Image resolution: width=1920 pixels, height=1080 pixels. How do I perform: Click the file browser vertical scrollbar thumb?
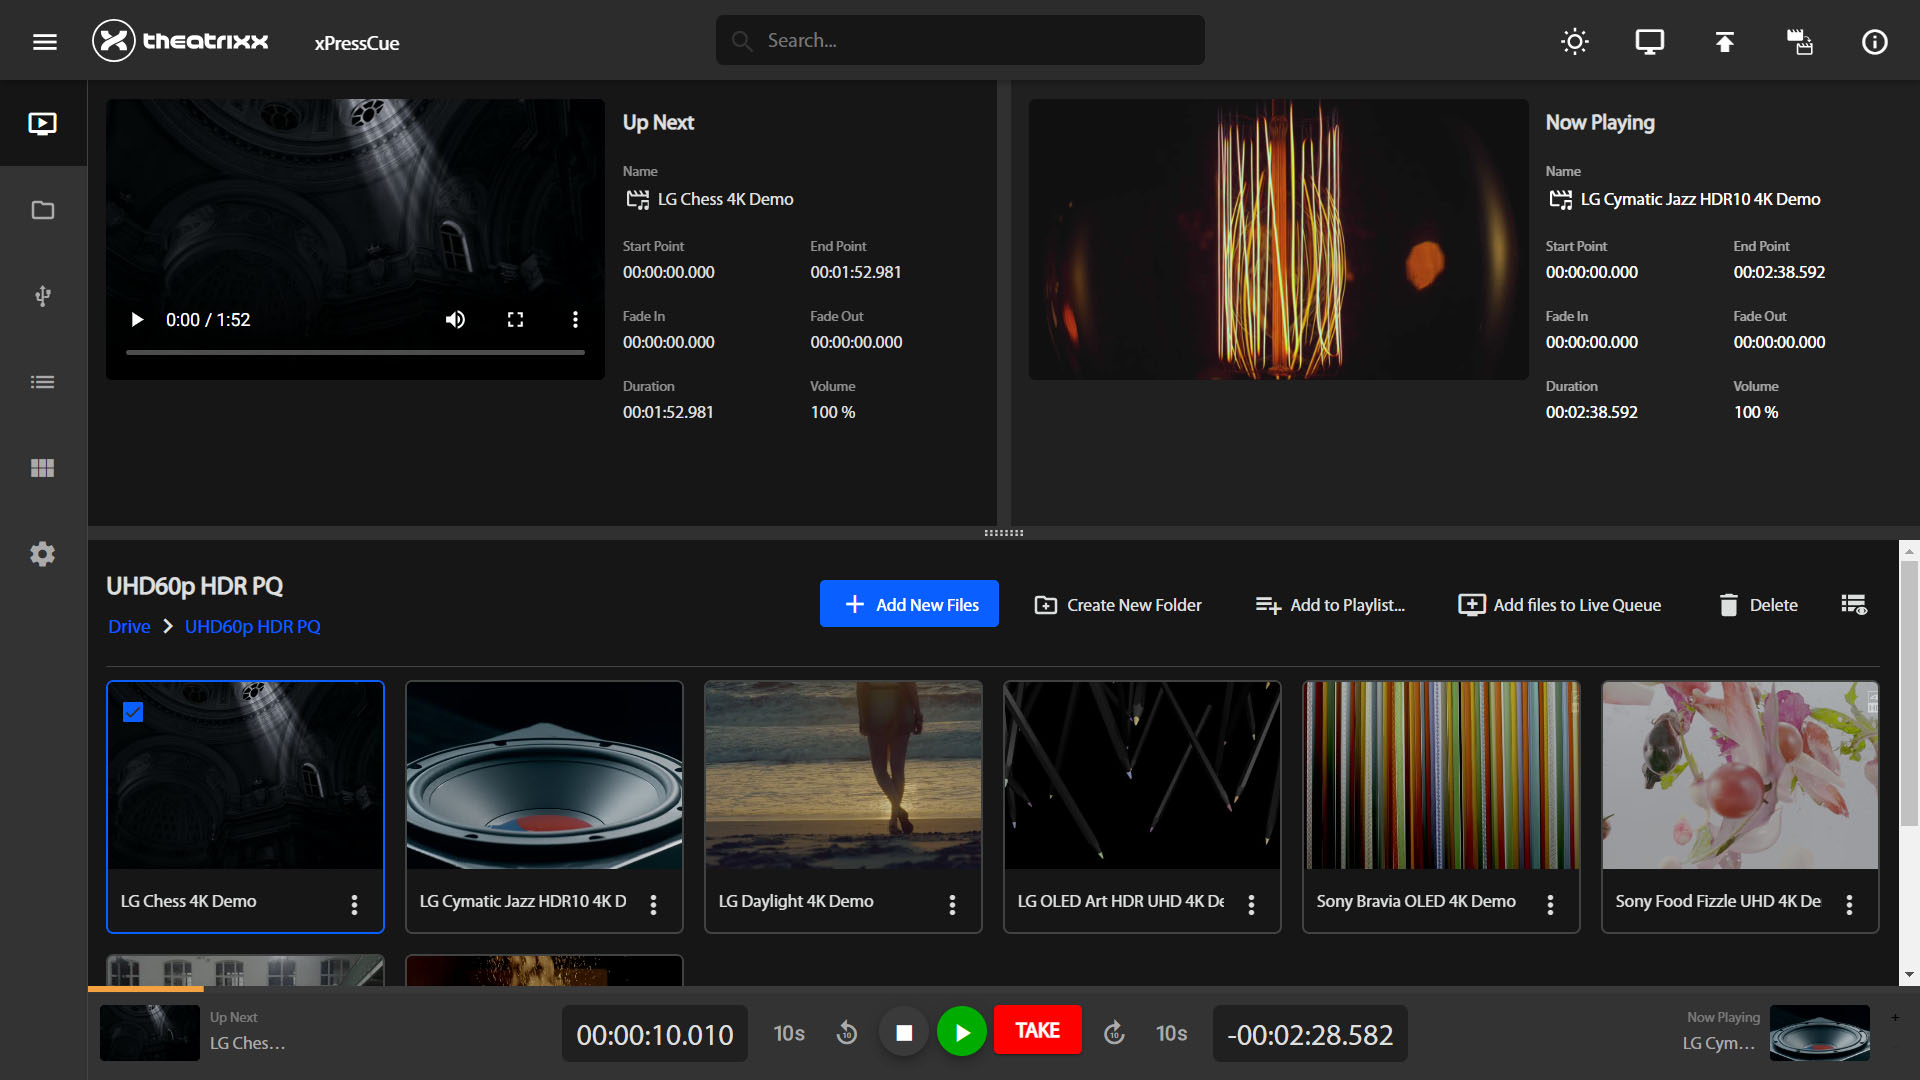pyautogui.click(x=1910, y=693)
